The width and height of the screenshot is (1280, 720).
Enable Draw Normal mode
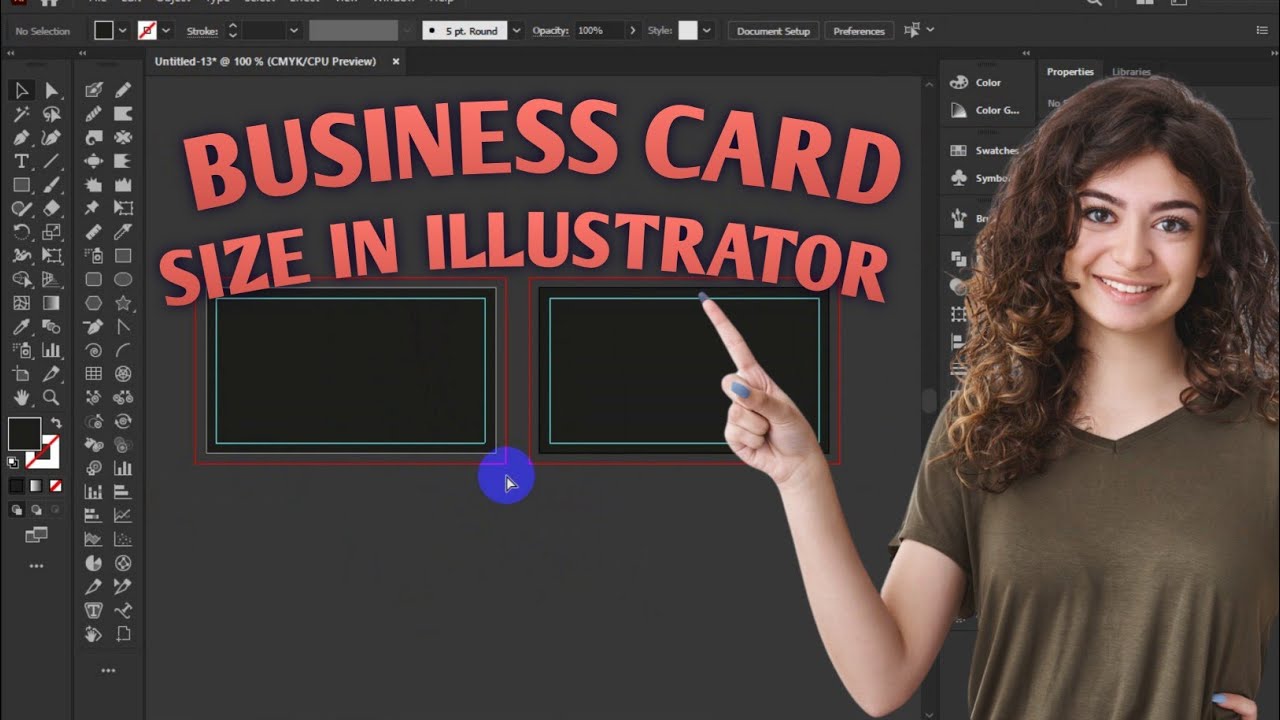click(16, 510)
